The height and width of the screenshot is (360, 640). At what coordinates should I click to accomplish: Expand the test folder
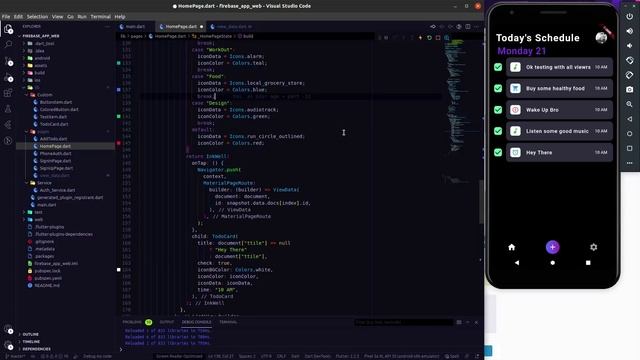[38, 212]
